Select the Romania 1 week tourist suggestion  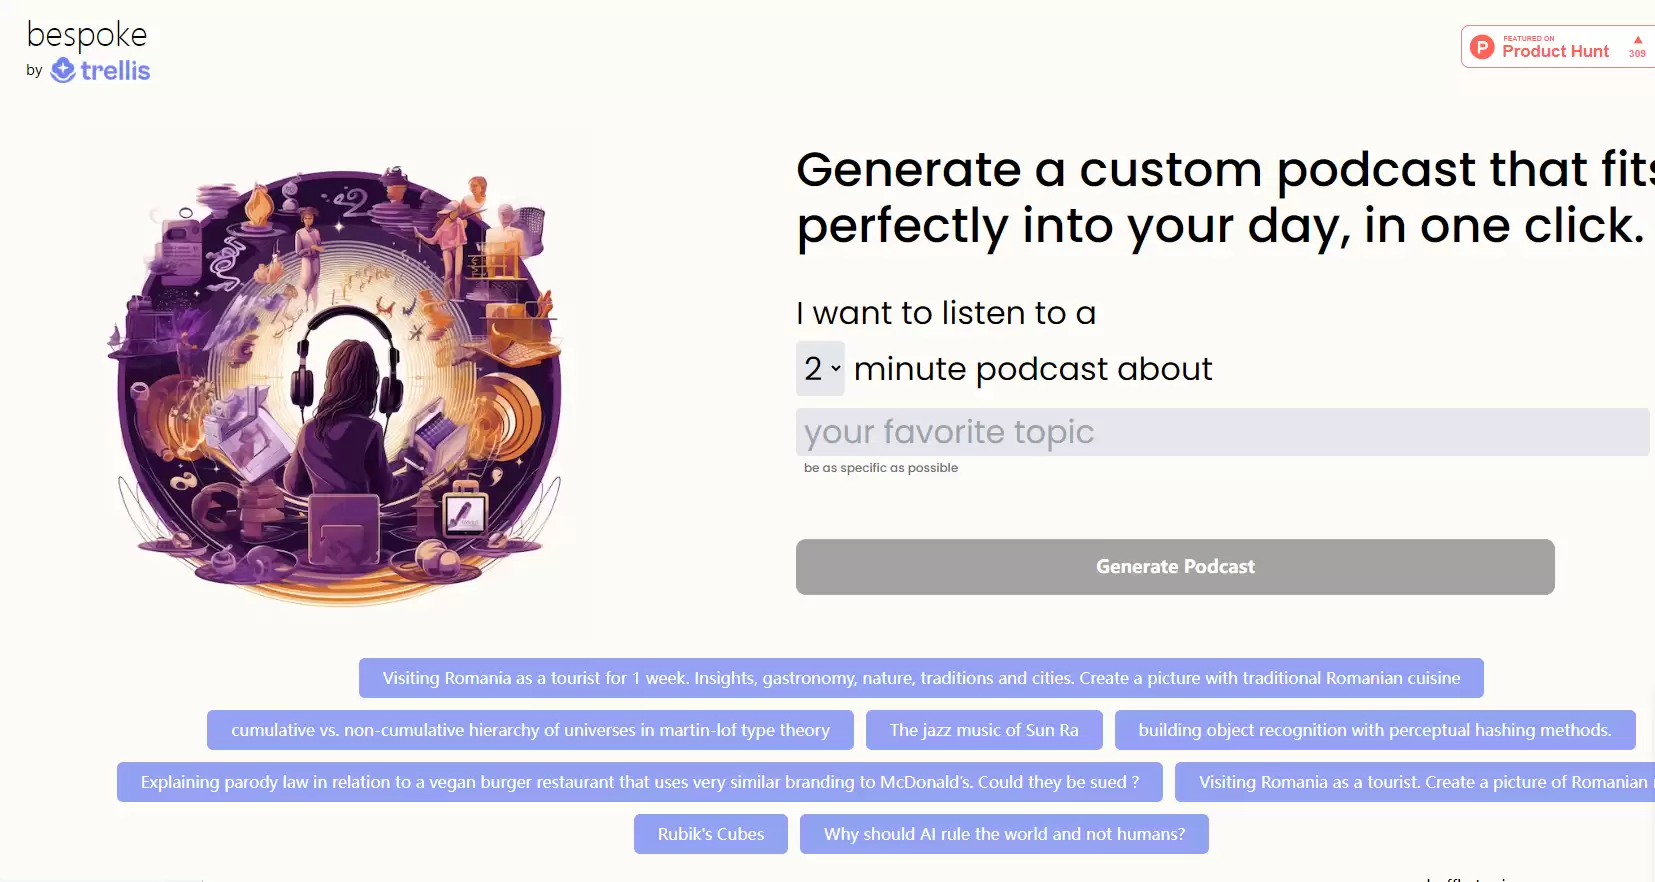(x=921, y=678)
